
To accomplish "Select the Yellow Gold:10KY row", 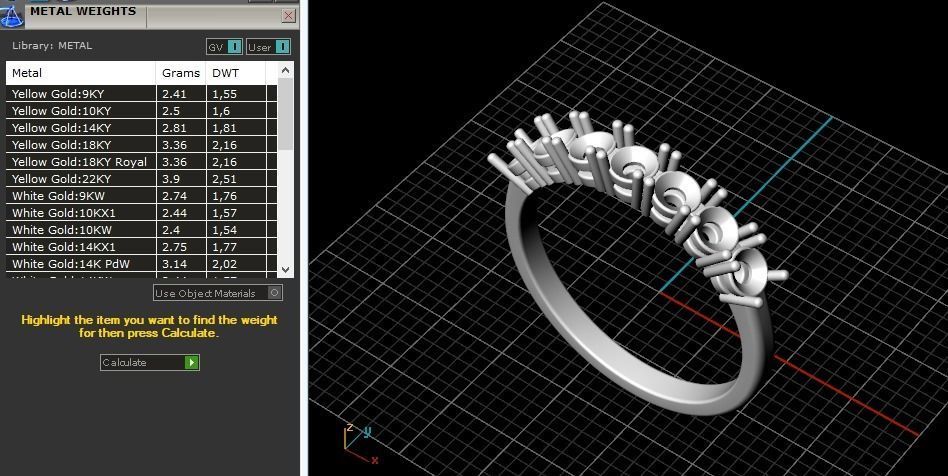I will [141, 111].
